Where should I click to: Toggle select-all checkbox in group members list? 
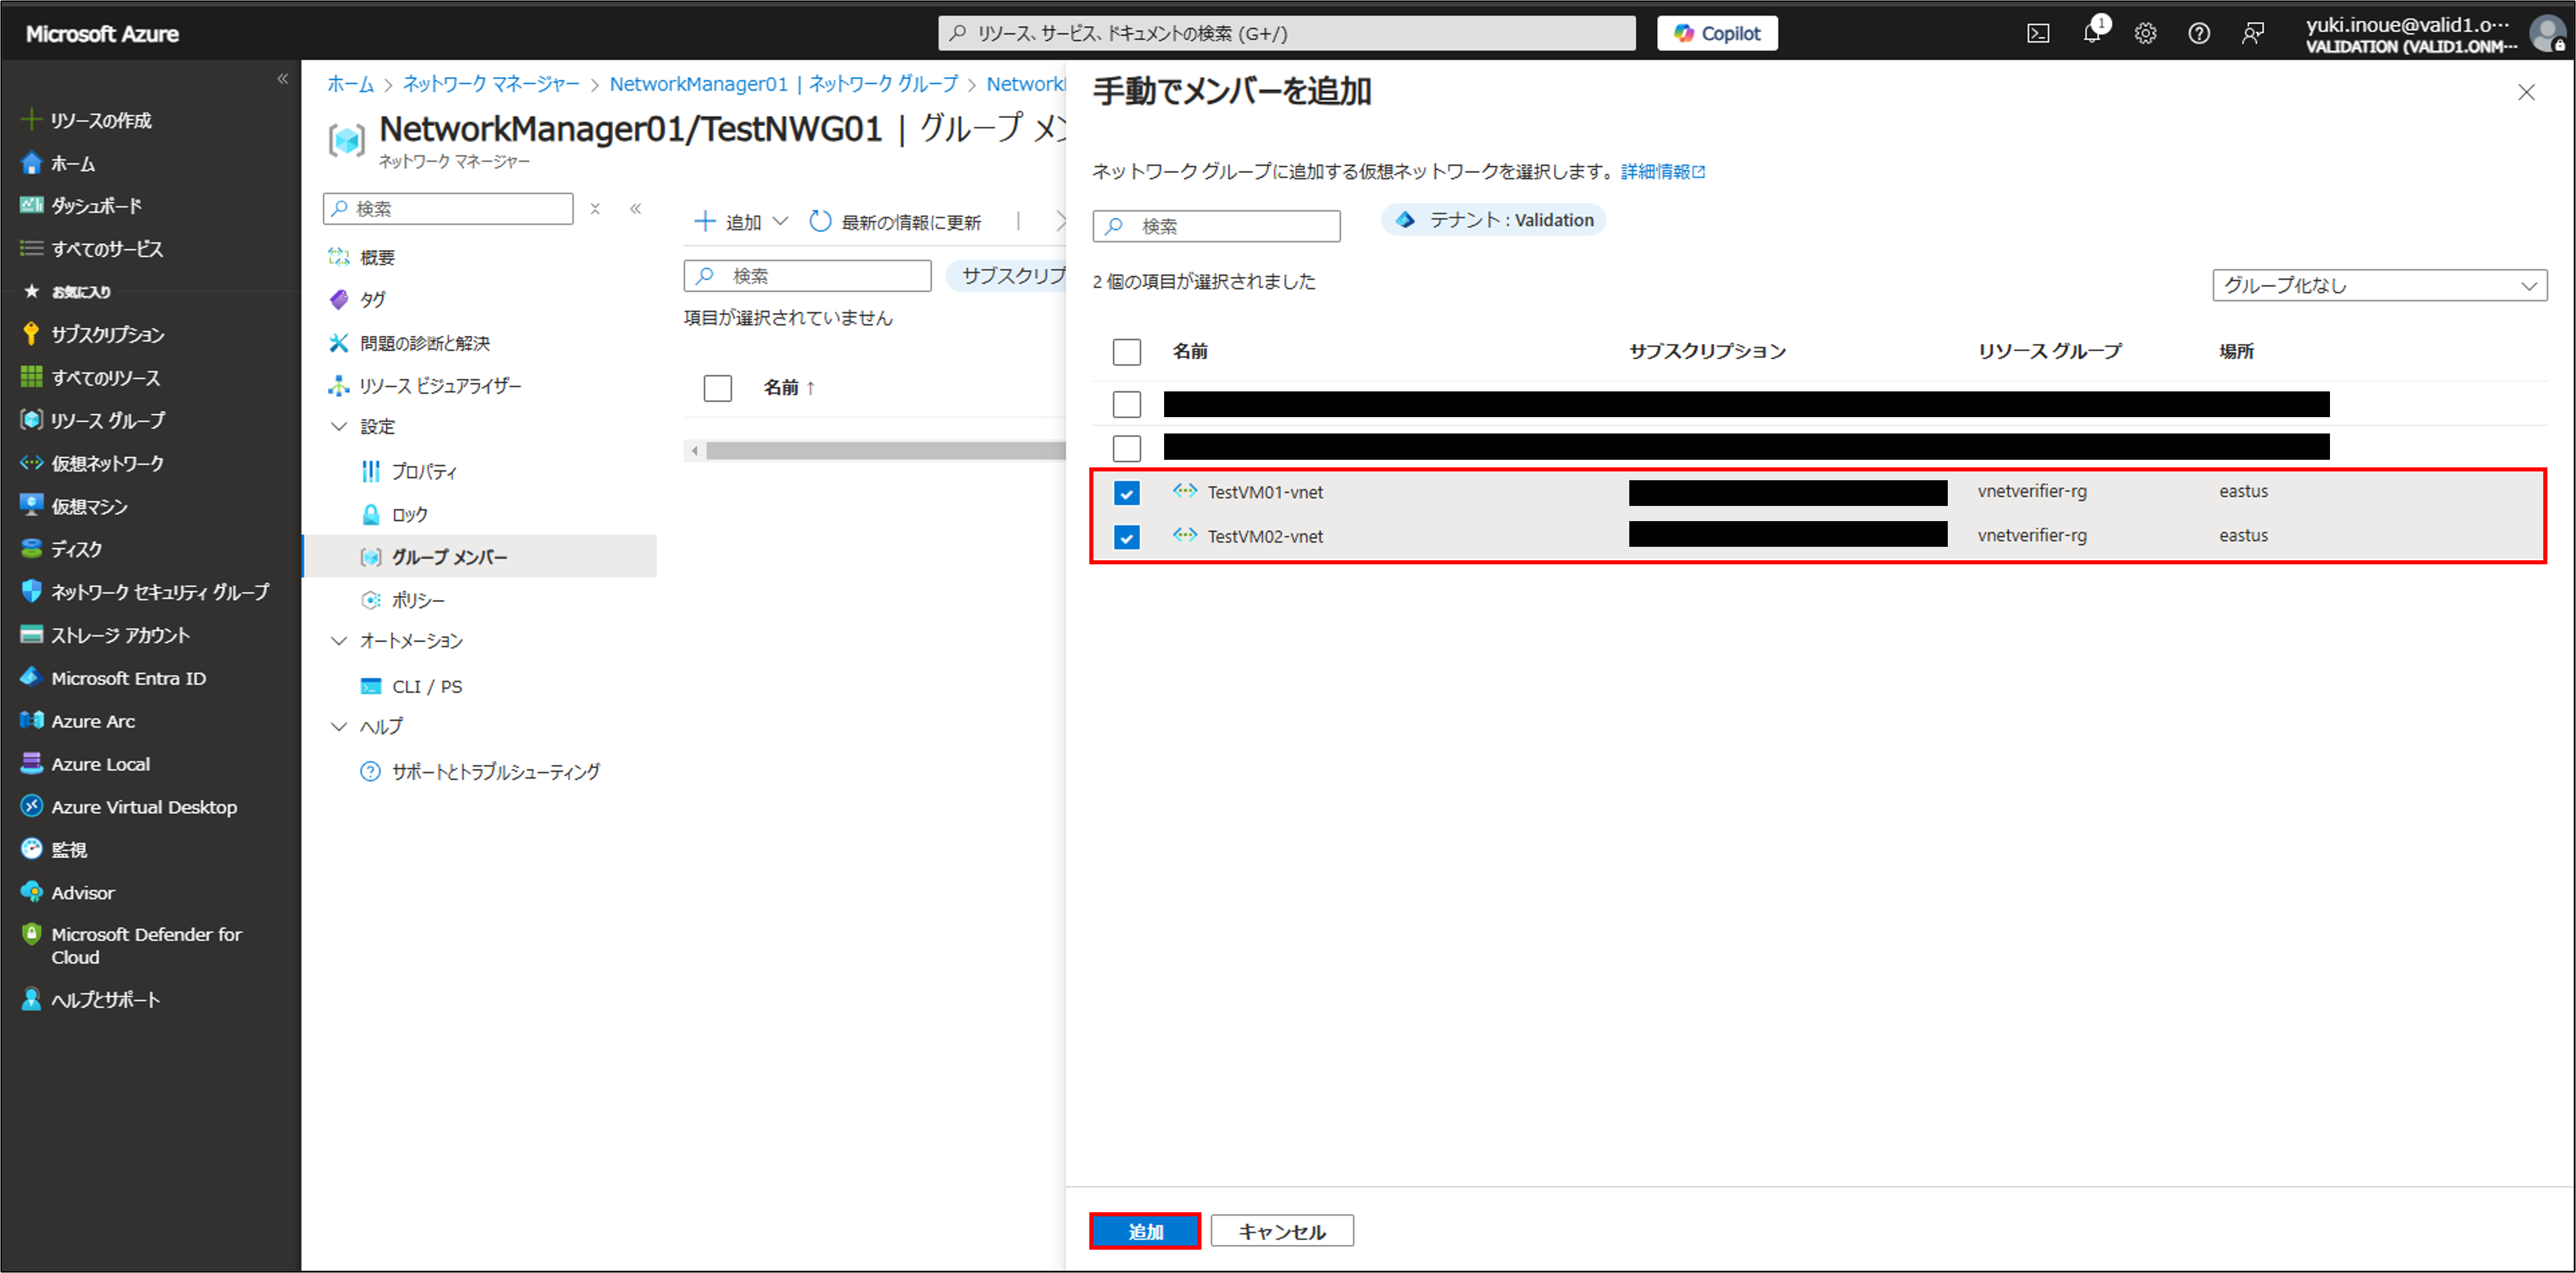tap(717, 388)
